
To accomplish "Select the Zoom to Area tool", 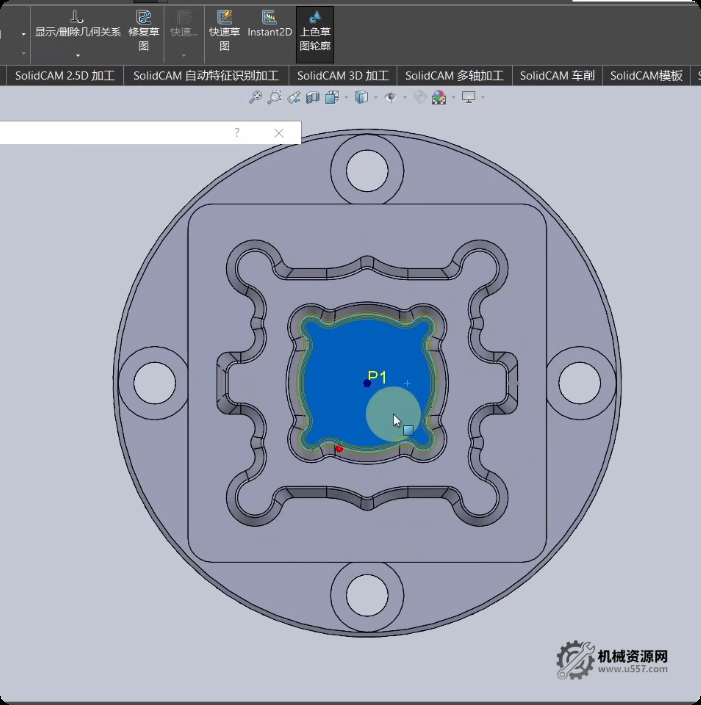I will [274, 97].
